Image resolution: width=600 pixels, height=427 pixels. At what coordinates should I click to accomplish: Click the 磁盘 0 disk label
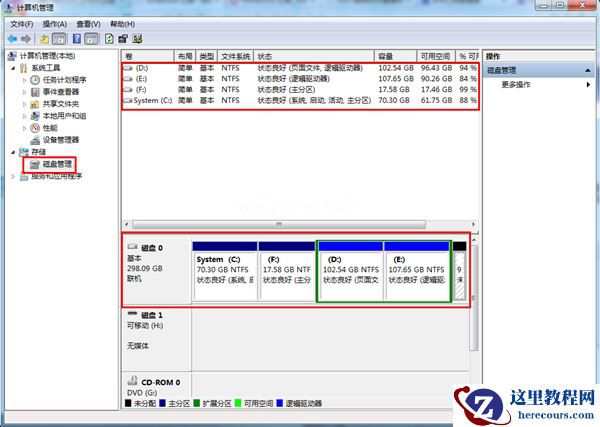click(x=152, y=248)
